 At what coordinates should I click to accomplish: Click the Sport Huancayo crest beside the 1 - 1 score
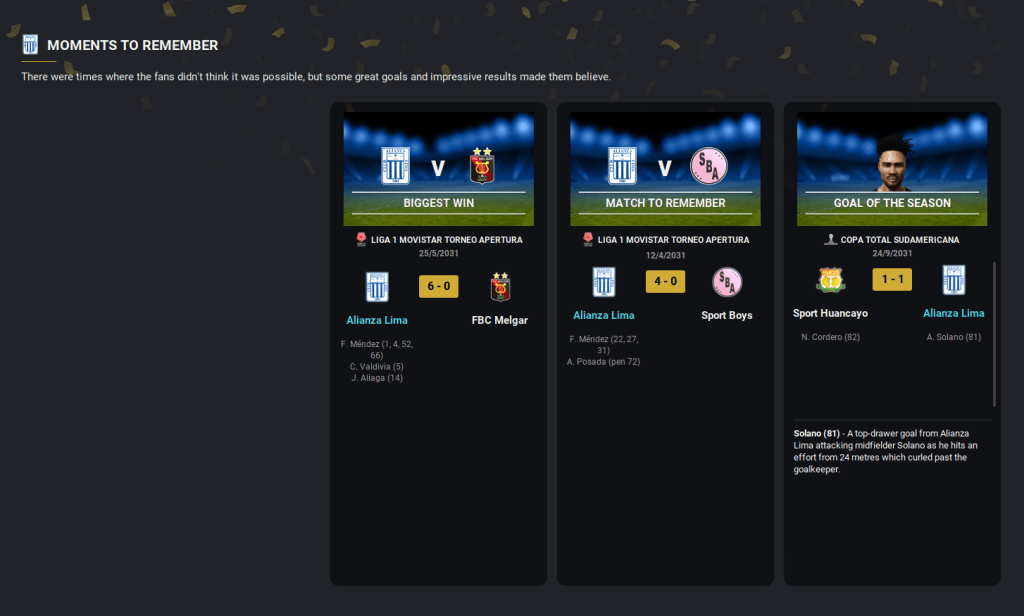tap(831, 280)
